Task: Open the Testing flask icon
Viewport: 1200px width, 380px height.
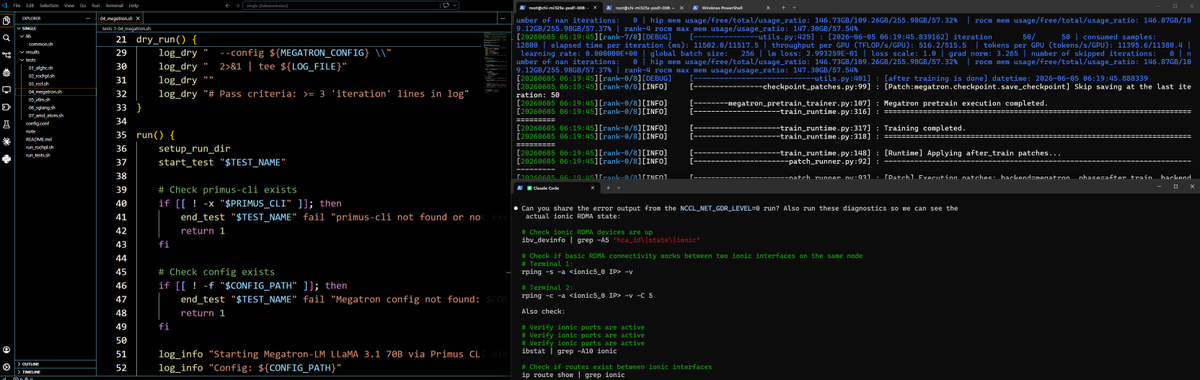Action: tap(6, 124)
